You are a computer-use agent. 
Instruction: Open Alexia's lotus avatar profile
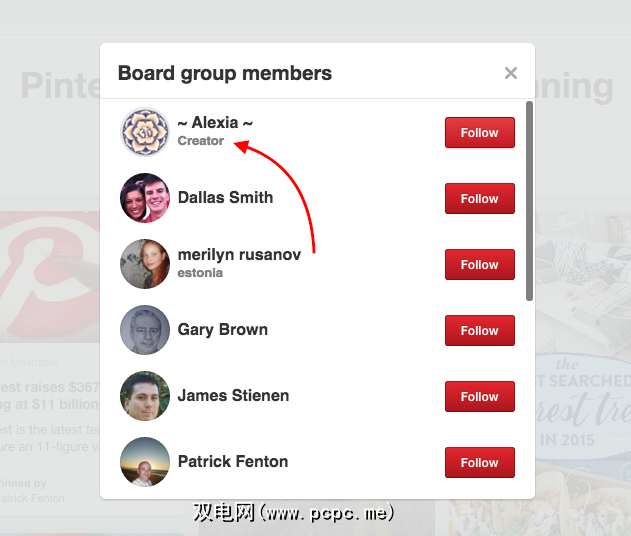point(145,132)
